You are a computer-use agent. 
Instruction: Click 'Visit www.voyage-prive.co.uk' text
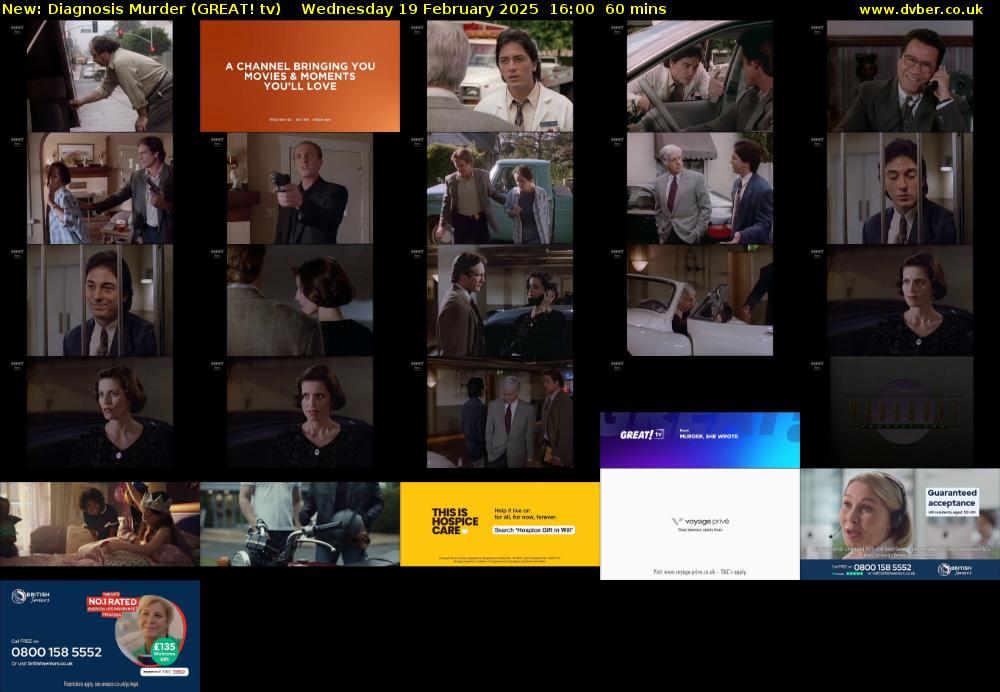pyautogui.click(x=700, y=572)
